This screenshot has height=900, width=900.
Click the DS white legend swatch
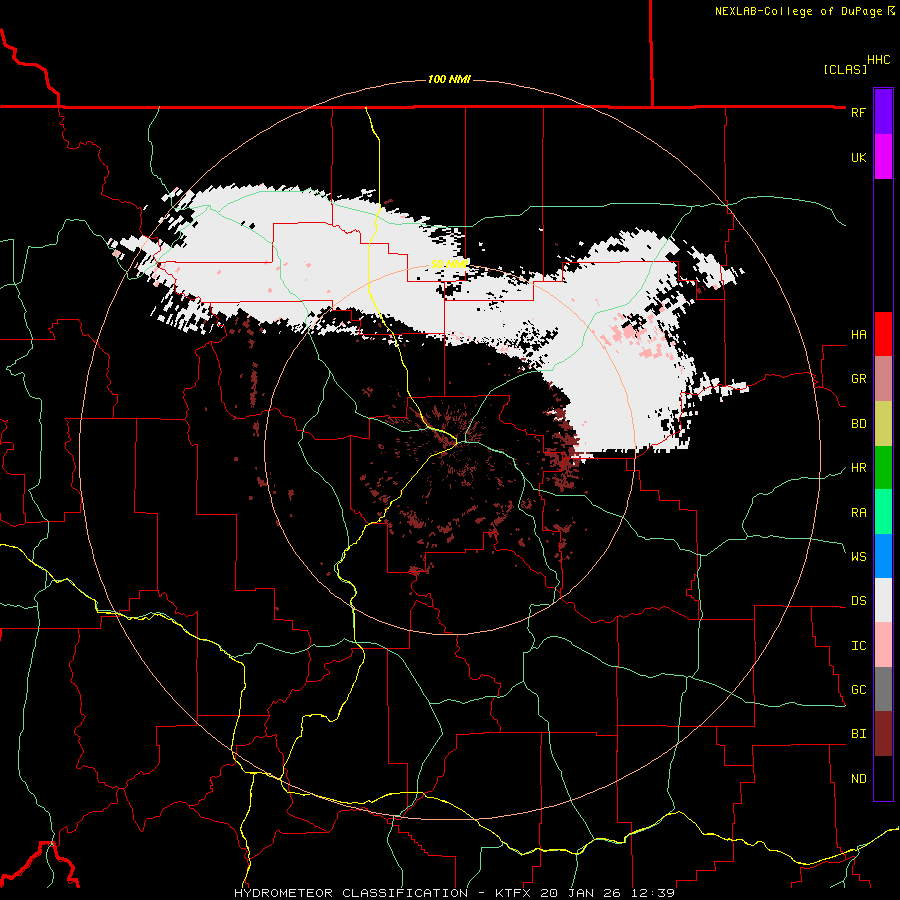883,600
